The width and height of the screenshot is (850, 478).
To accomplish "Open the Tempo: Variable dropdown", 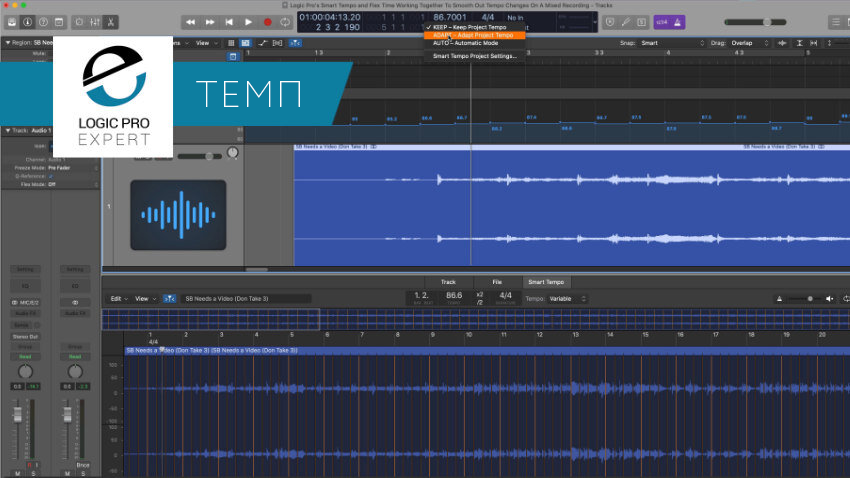I will [568, 299].
